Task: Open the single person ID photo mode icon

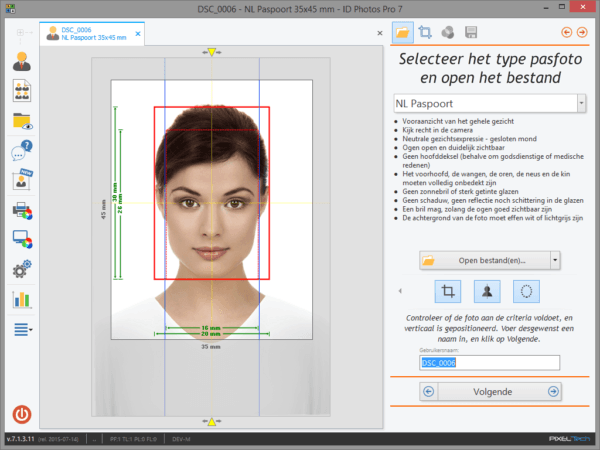Action: point(22,61)
